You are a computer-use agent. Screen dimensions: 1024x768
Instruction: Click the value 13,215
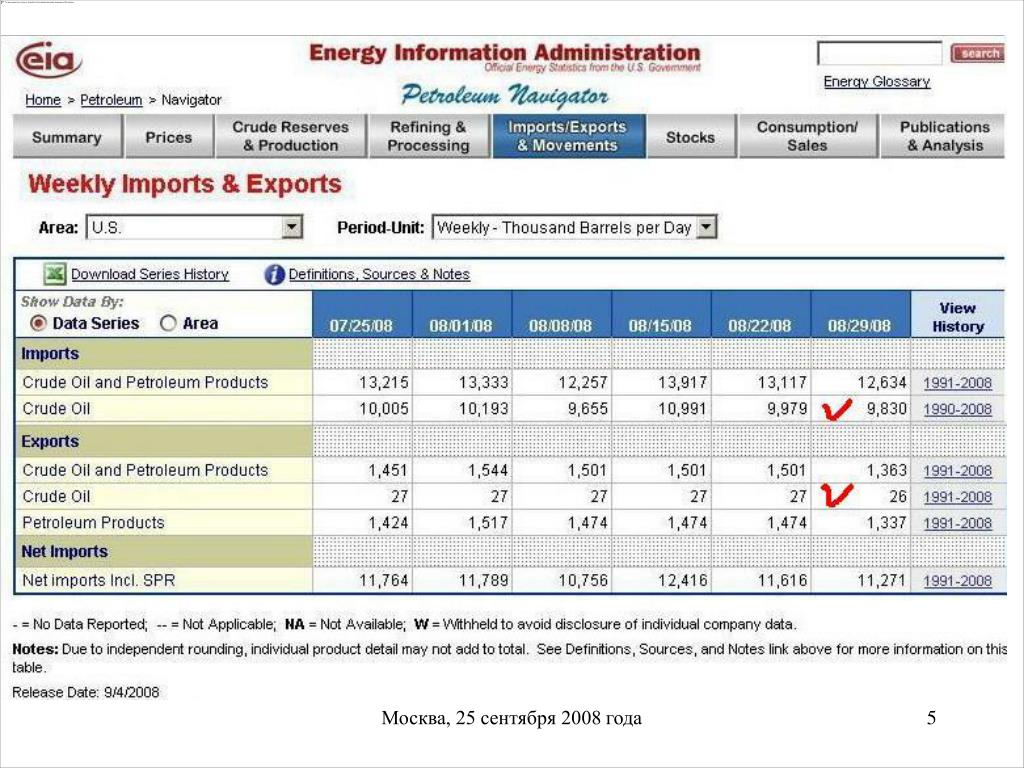click(384, 382)
